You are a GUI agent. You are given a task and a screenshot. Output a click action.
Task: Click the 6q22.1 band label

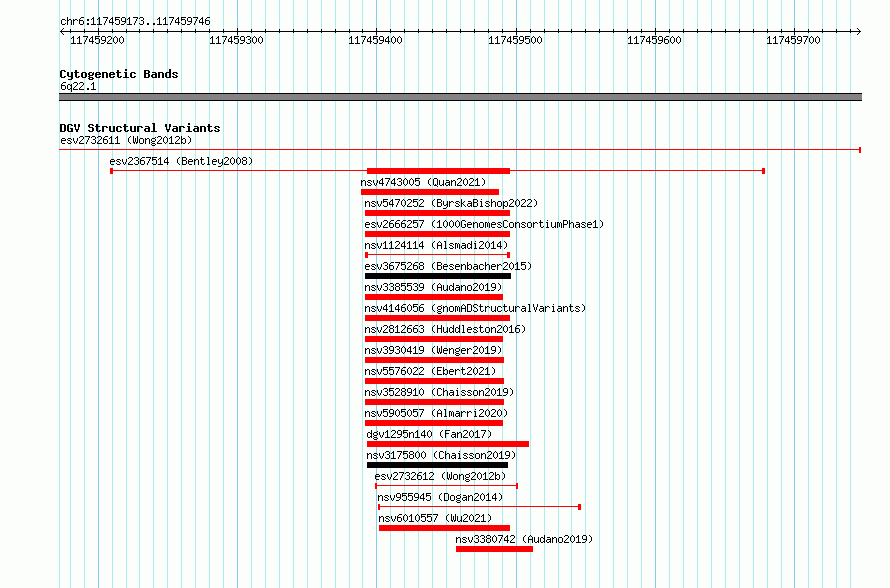[x=78, y=86]
